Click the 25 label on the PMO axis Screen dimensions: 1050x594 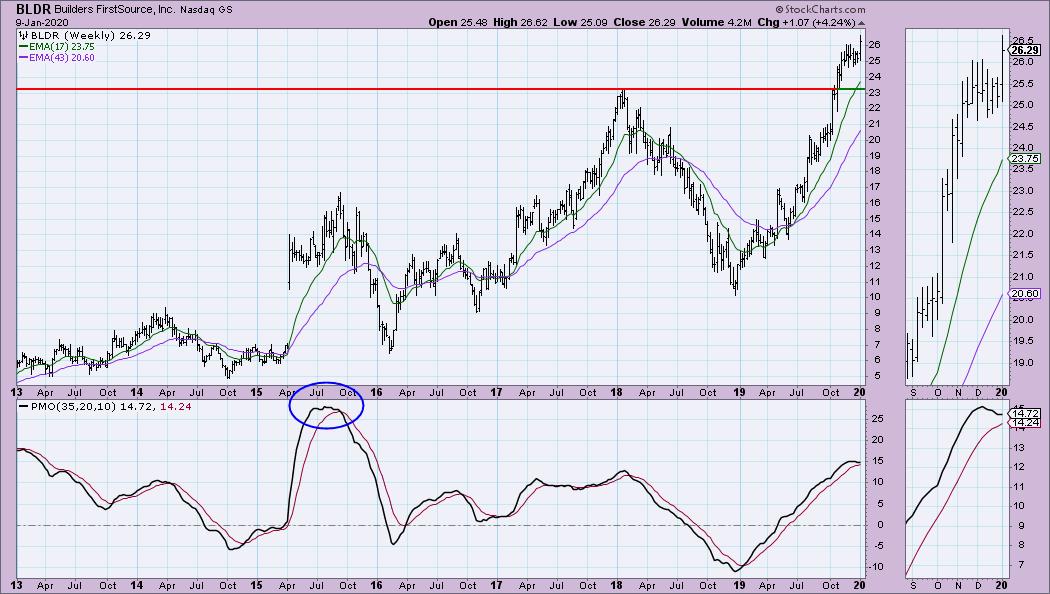tap(877, 419)
